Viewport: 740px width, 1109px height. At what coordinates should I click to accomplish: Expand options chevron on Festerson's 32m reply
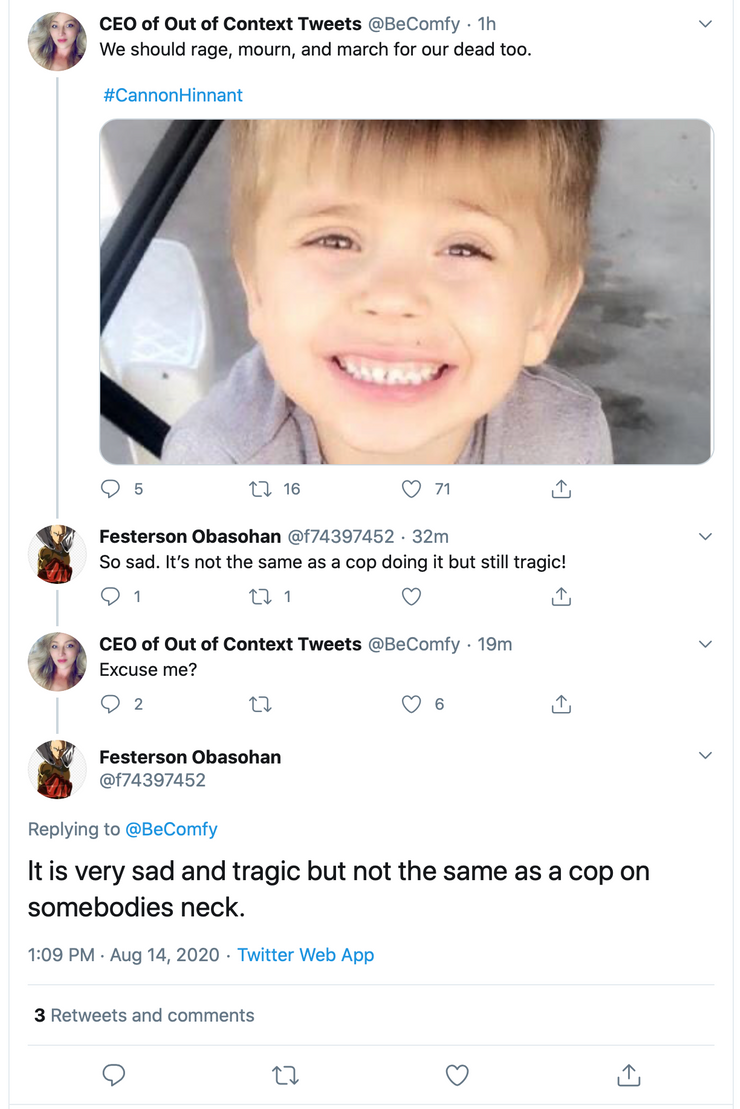705,537
